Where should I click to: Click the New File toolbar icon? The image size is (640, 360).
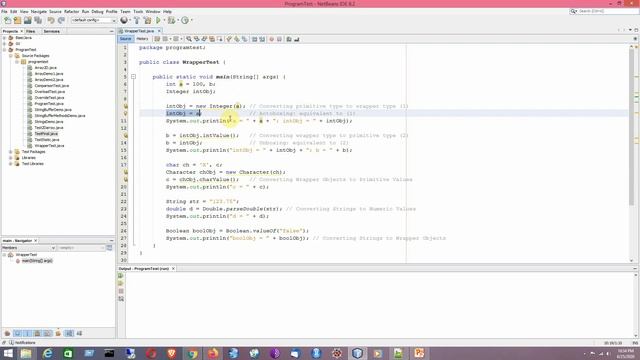click(7, 20)
